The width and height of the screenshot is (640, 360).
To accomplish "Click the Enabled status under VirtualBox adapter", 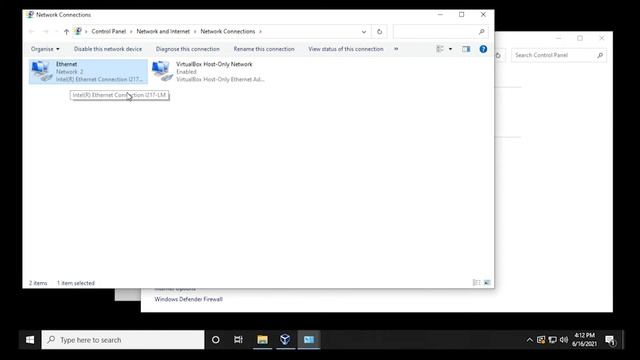I will point(186,72).
